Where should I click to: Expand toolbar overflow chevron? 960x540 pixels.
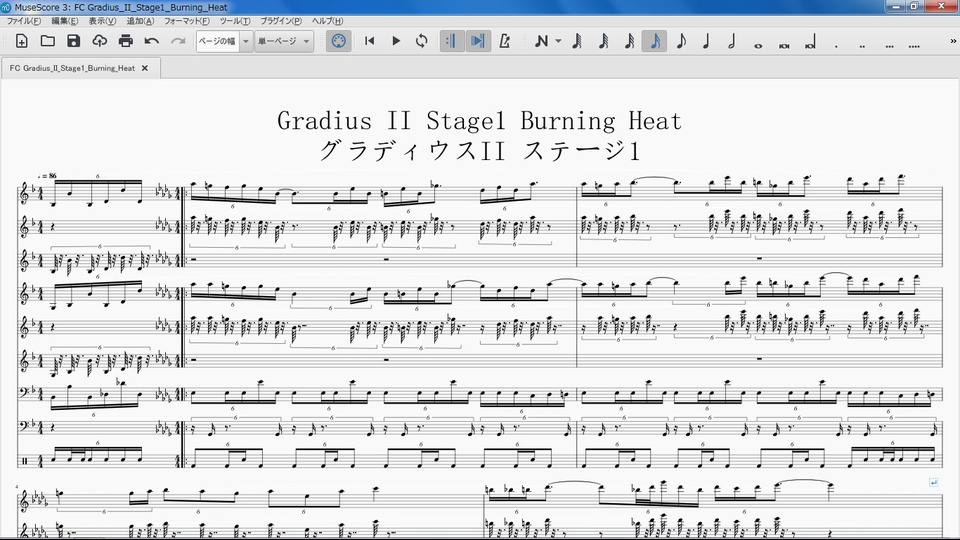point(953,41)
